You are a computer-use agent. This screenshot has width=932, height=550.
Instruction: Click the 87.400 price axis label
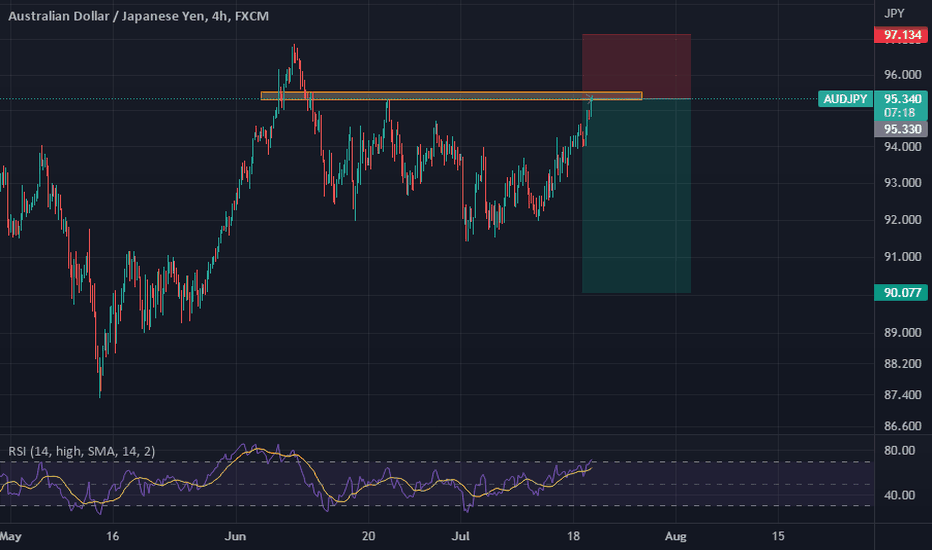pos(902,395)
